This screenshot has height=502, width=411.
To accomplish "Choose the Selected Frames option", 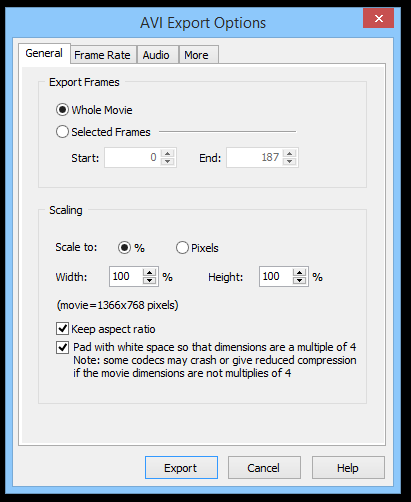I will (x=62, y=132).
